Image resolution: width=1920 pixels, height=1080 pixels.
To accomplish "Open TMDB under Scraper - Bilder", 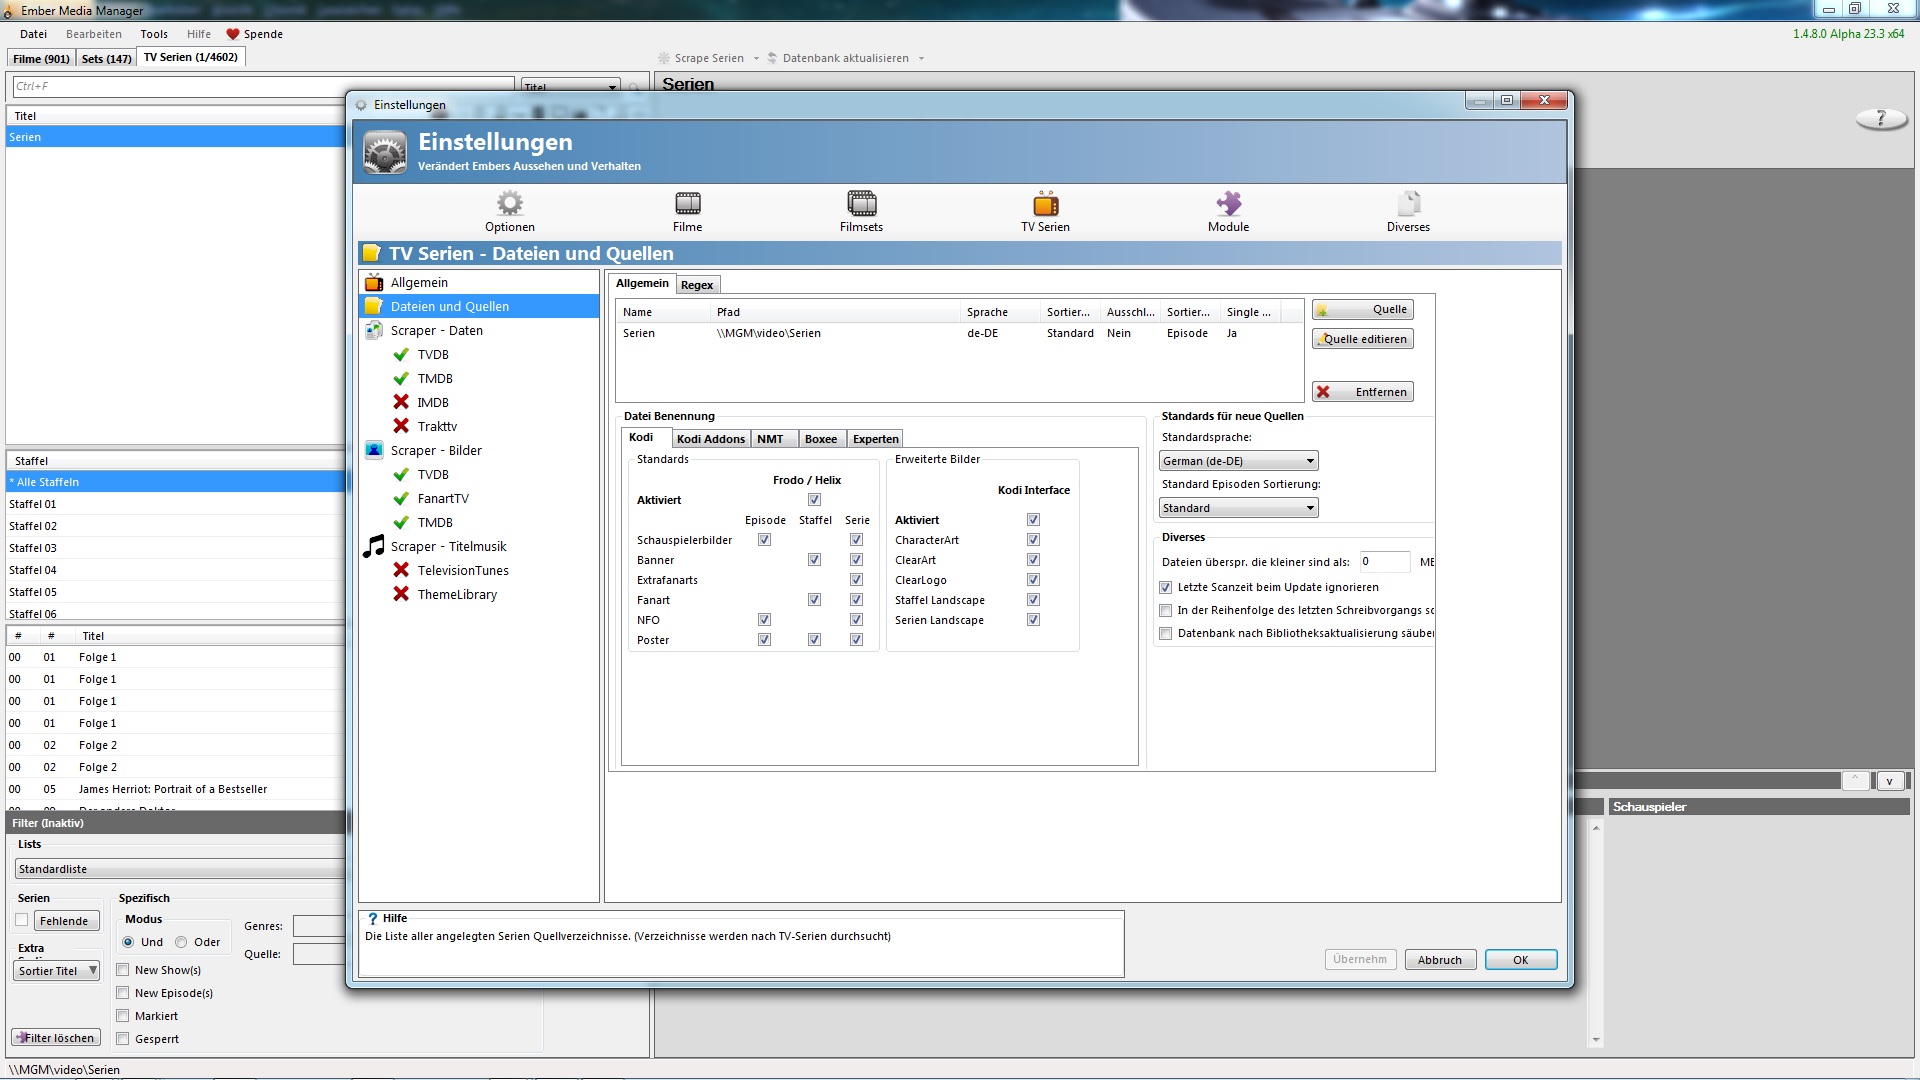I will click(434, 523).
